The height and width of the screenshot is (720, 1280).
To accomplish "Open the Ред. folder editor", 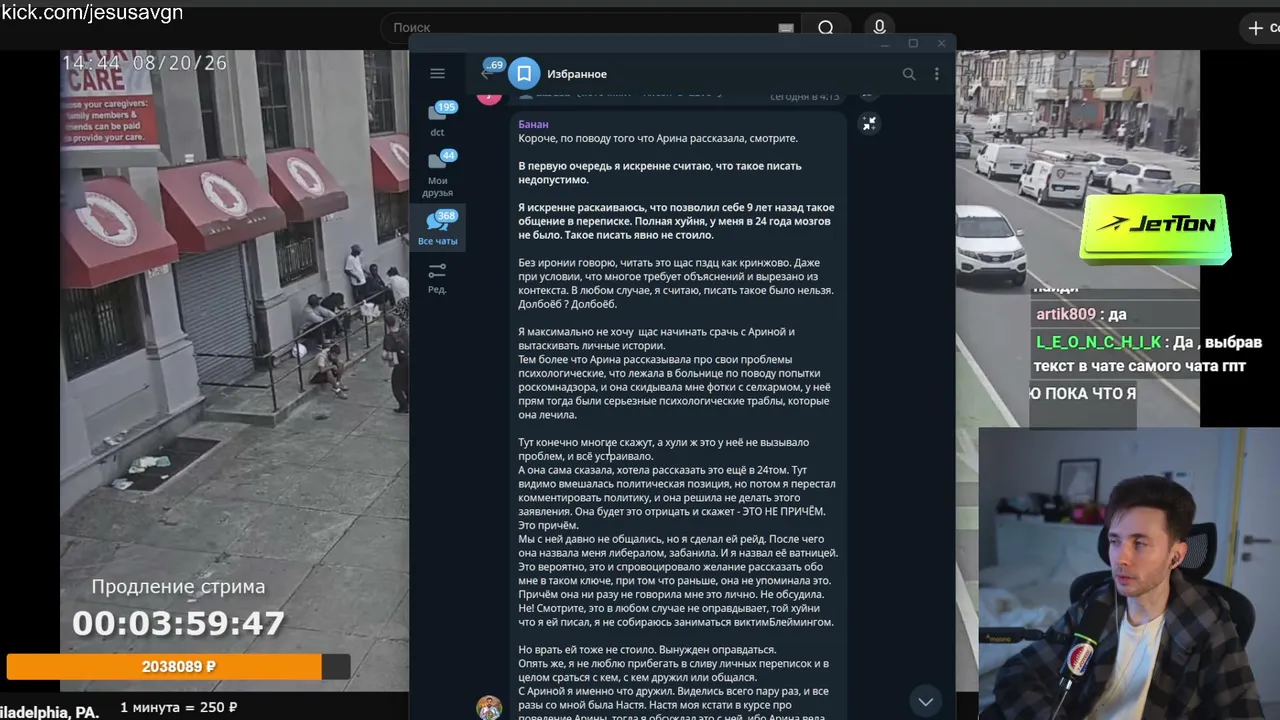I will [x=437, y=278].
